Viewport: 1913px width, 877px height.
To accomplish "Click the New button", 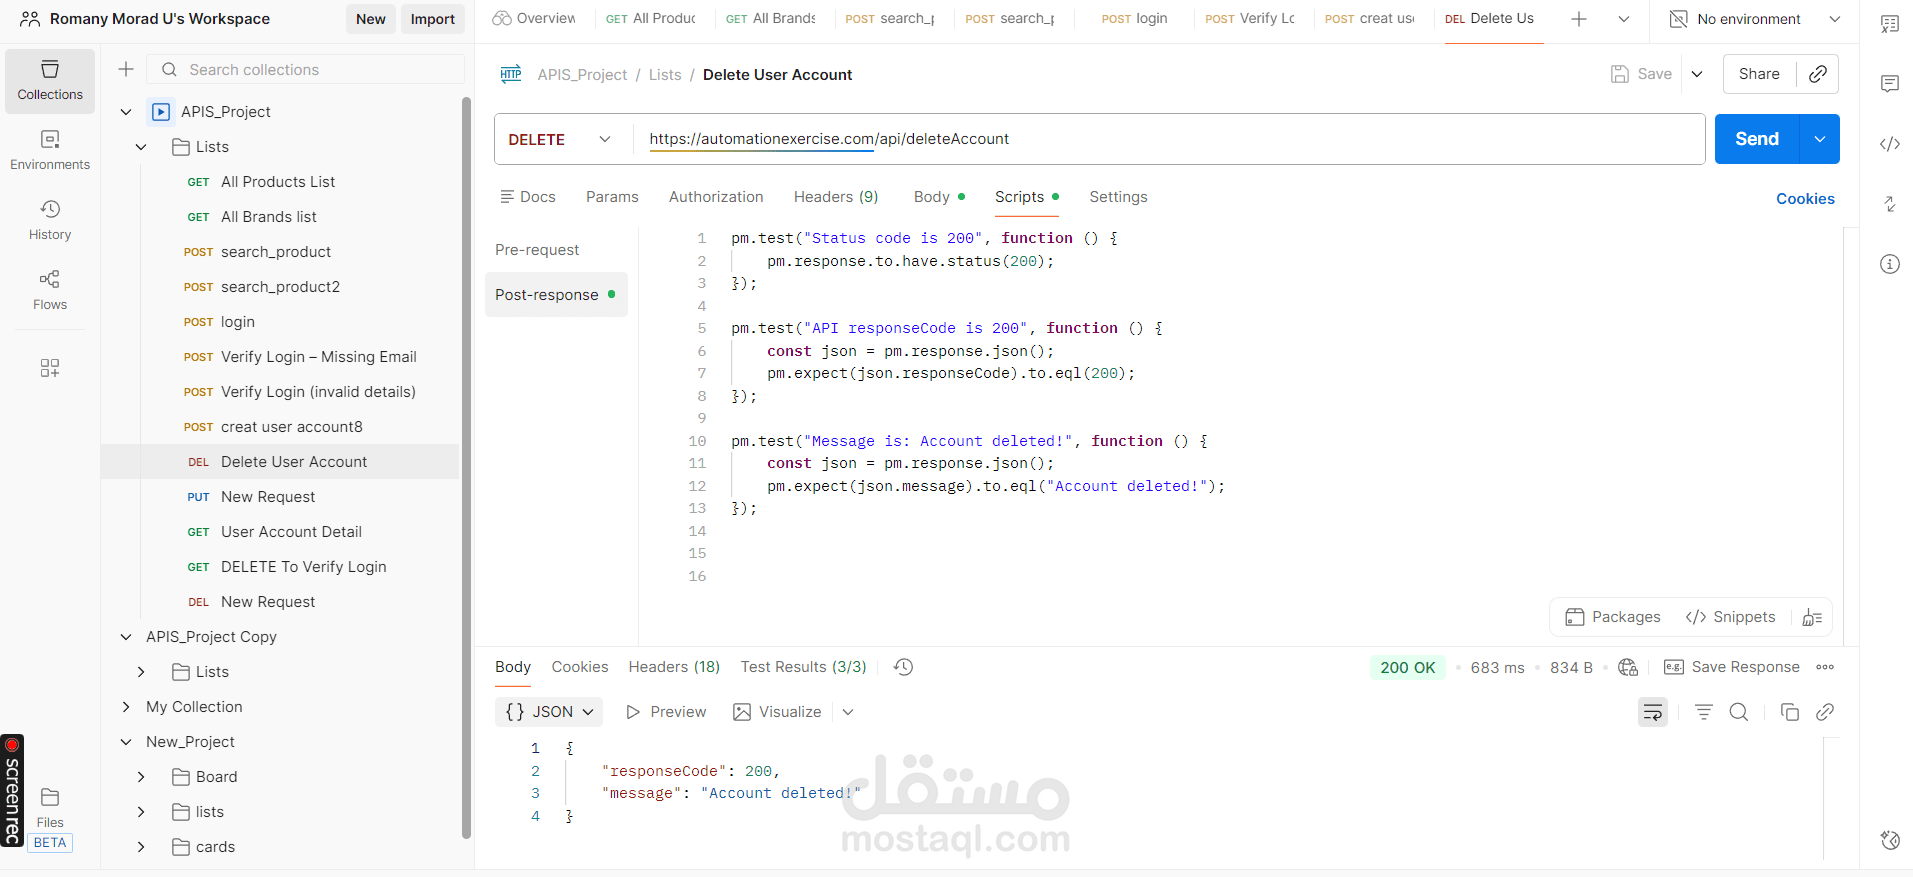I will (371, 19).
